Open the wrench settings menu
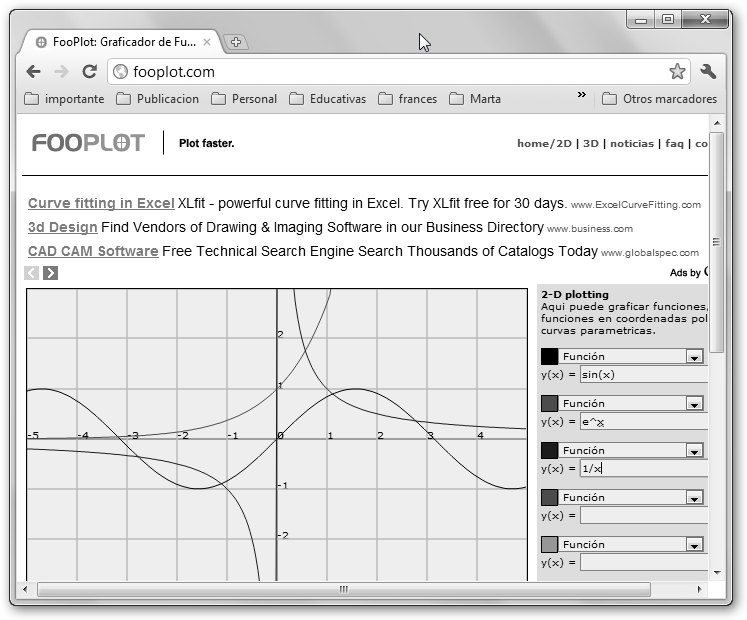 708,72
